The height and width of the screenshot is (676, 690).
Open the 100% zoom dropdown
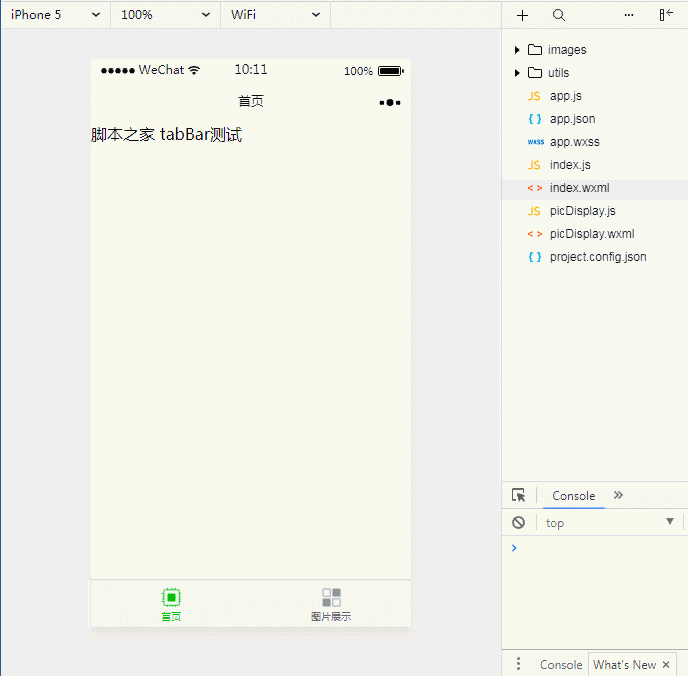click(x=165, y=15)
